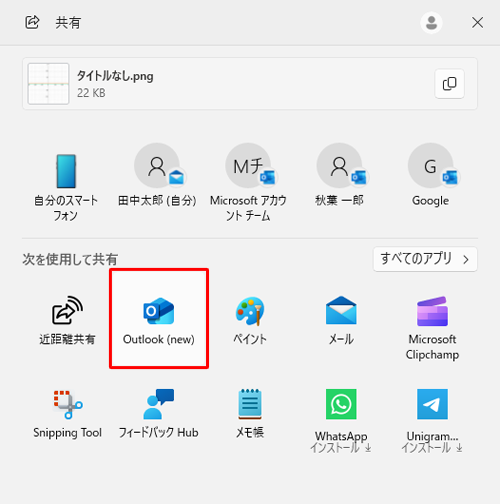The width and height of the screenshot is (500, 504).
Task: Share to 自分のスマートフォン device
Action: click(66, 187)
